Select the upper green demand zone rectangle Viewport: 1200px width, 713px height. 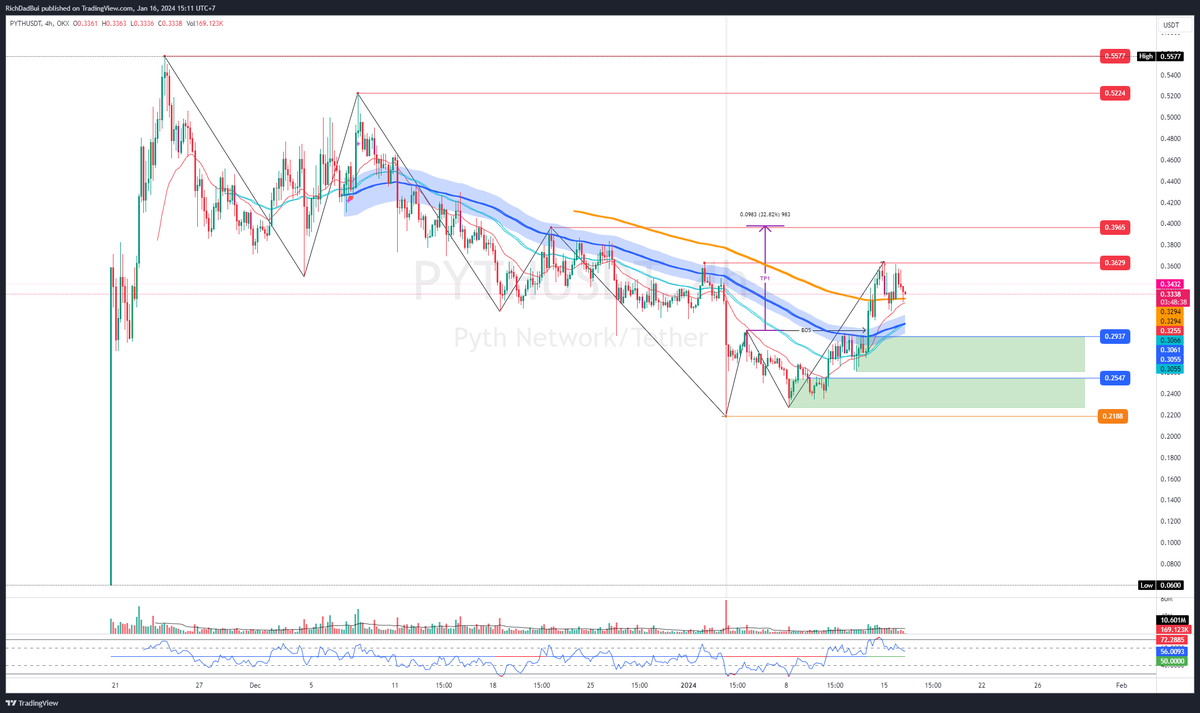970,354
